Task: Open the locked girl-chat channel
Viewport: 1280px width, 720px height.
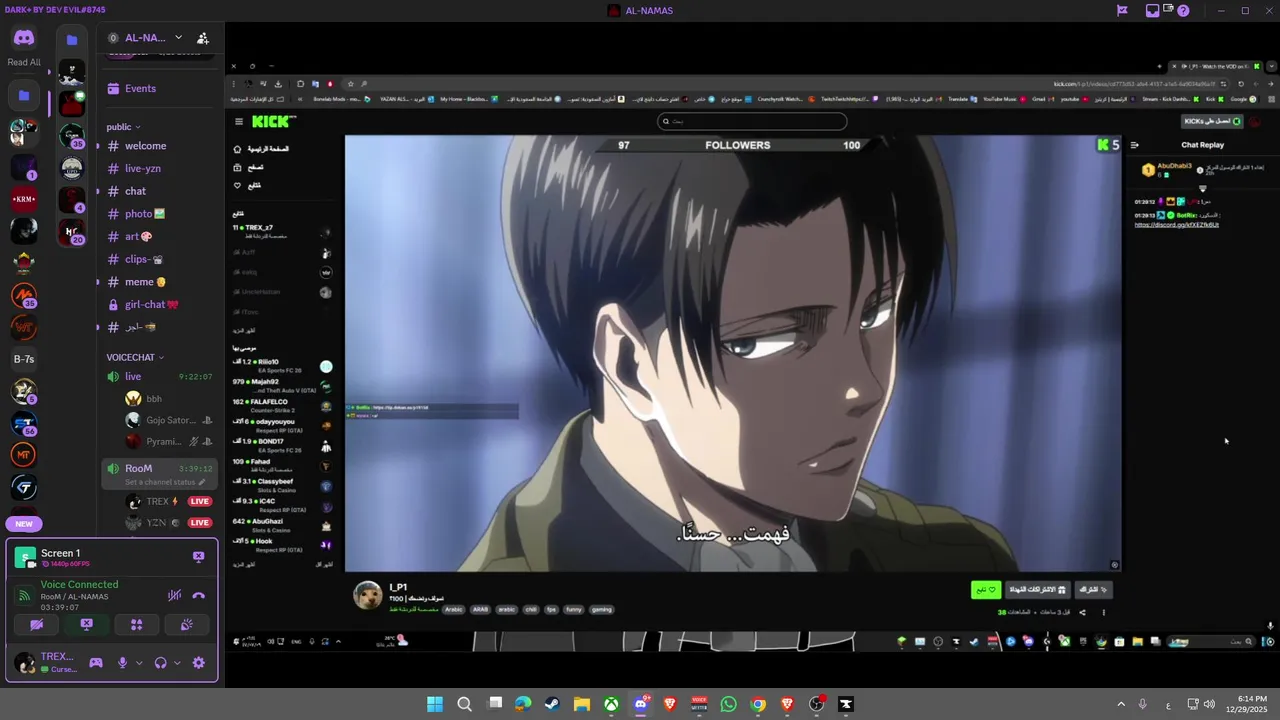Action: 160,304
